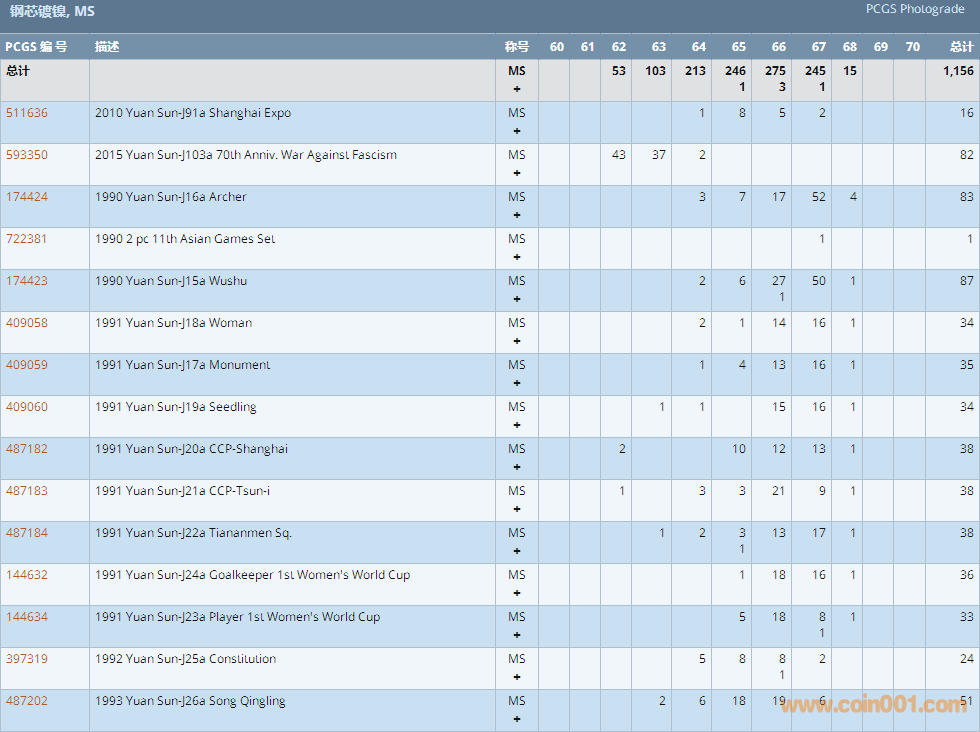Expand plus grades for 1991 Seedling row
Image resolution: width=980 pixels, height=732 pixels.
(516, 425)
